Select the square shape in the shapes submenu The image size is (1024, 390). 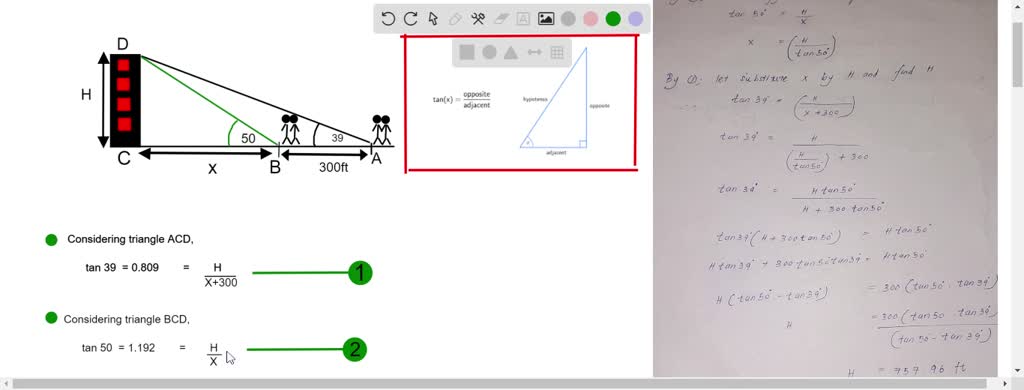coord(467,53)
